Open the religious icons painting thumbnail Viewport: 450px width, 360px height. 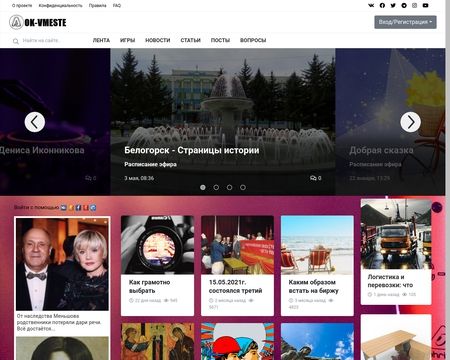[x=157, y=341]
